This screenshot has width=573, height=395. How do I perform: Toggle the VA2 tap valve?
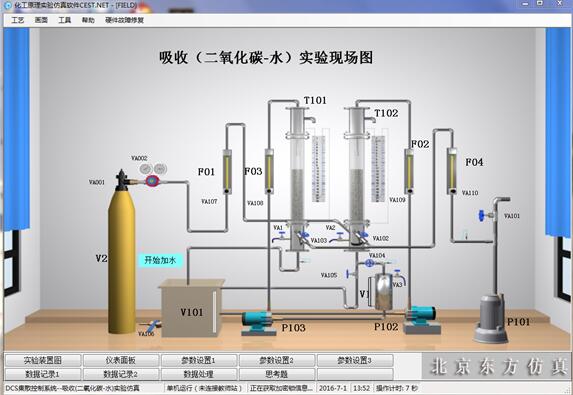tap(338, 238)
